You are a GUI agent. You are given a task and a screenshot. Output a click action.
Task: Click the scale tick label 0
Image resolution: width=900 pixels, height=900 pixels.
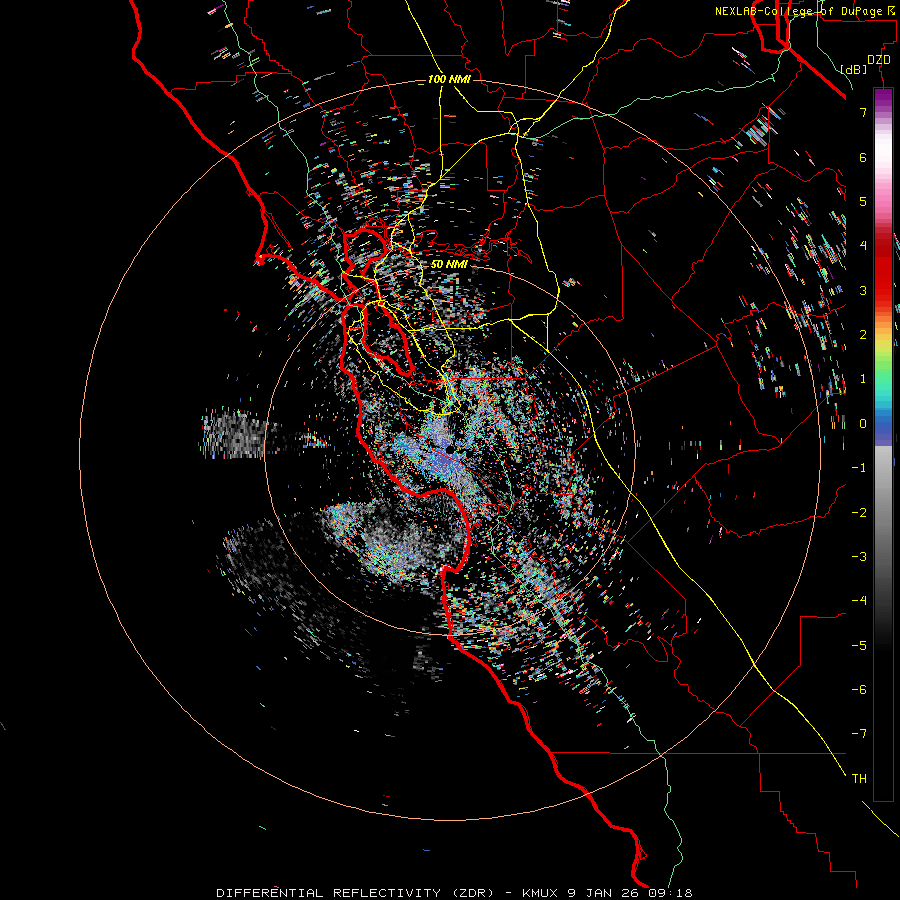click(x=863, y=424)
